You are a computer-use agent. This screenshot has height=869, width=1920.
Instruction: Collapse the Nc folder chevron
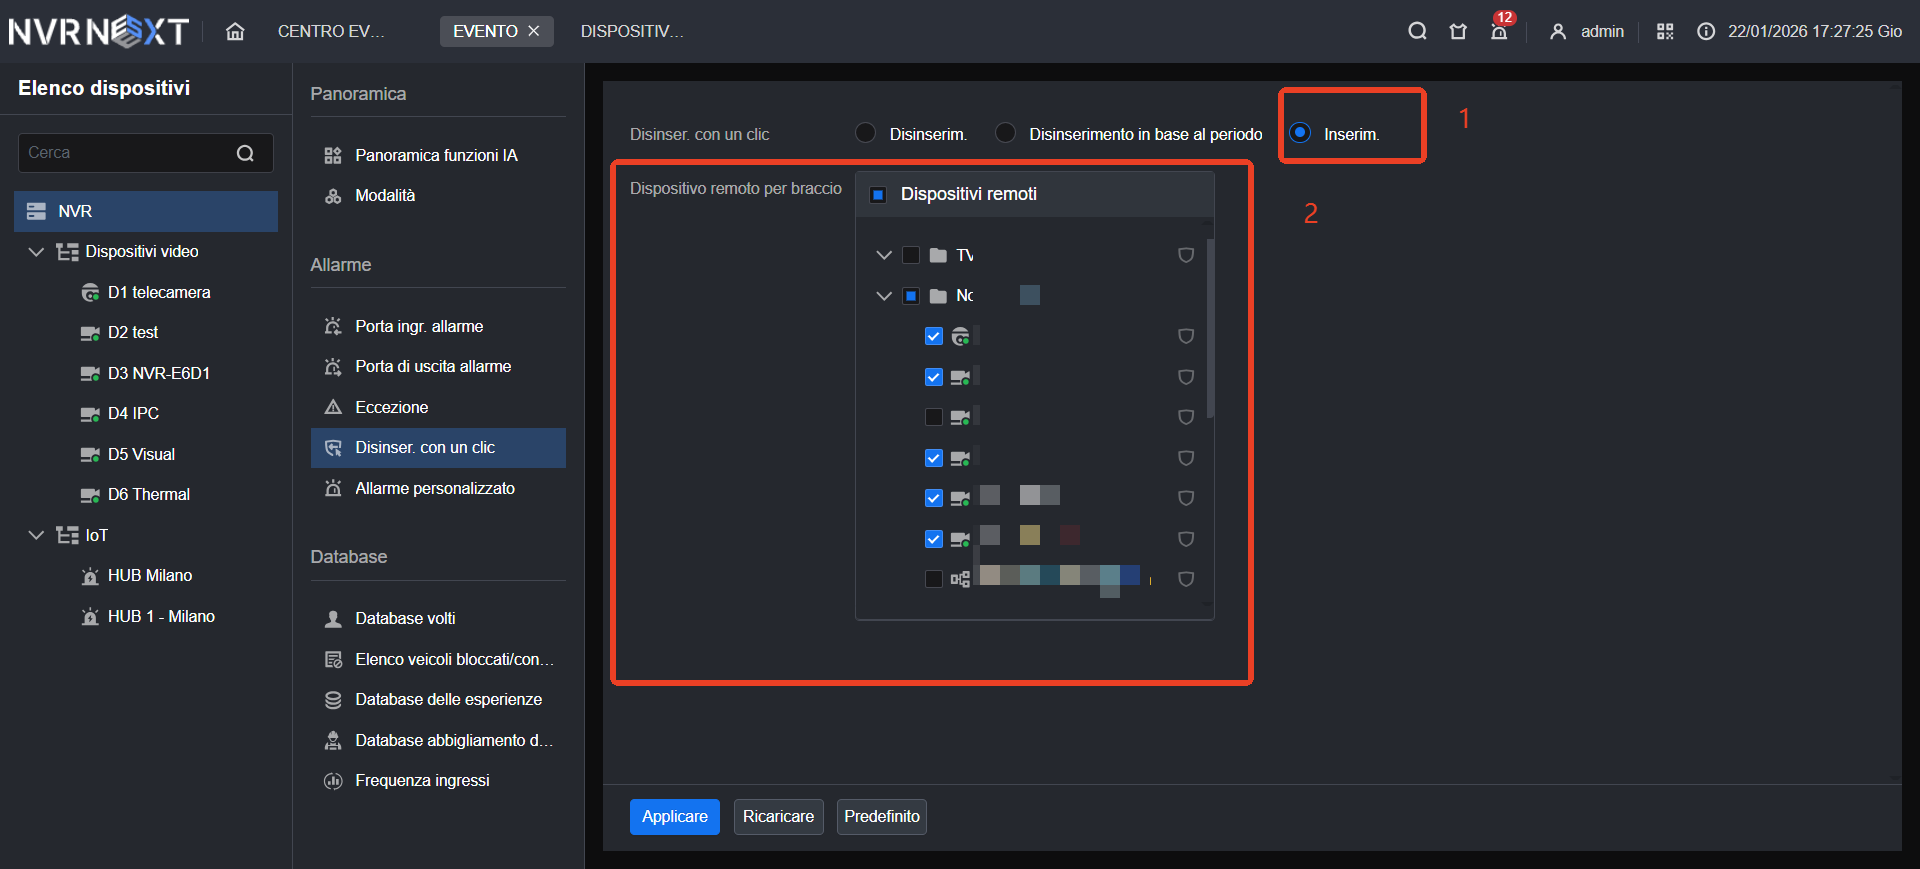884,295
